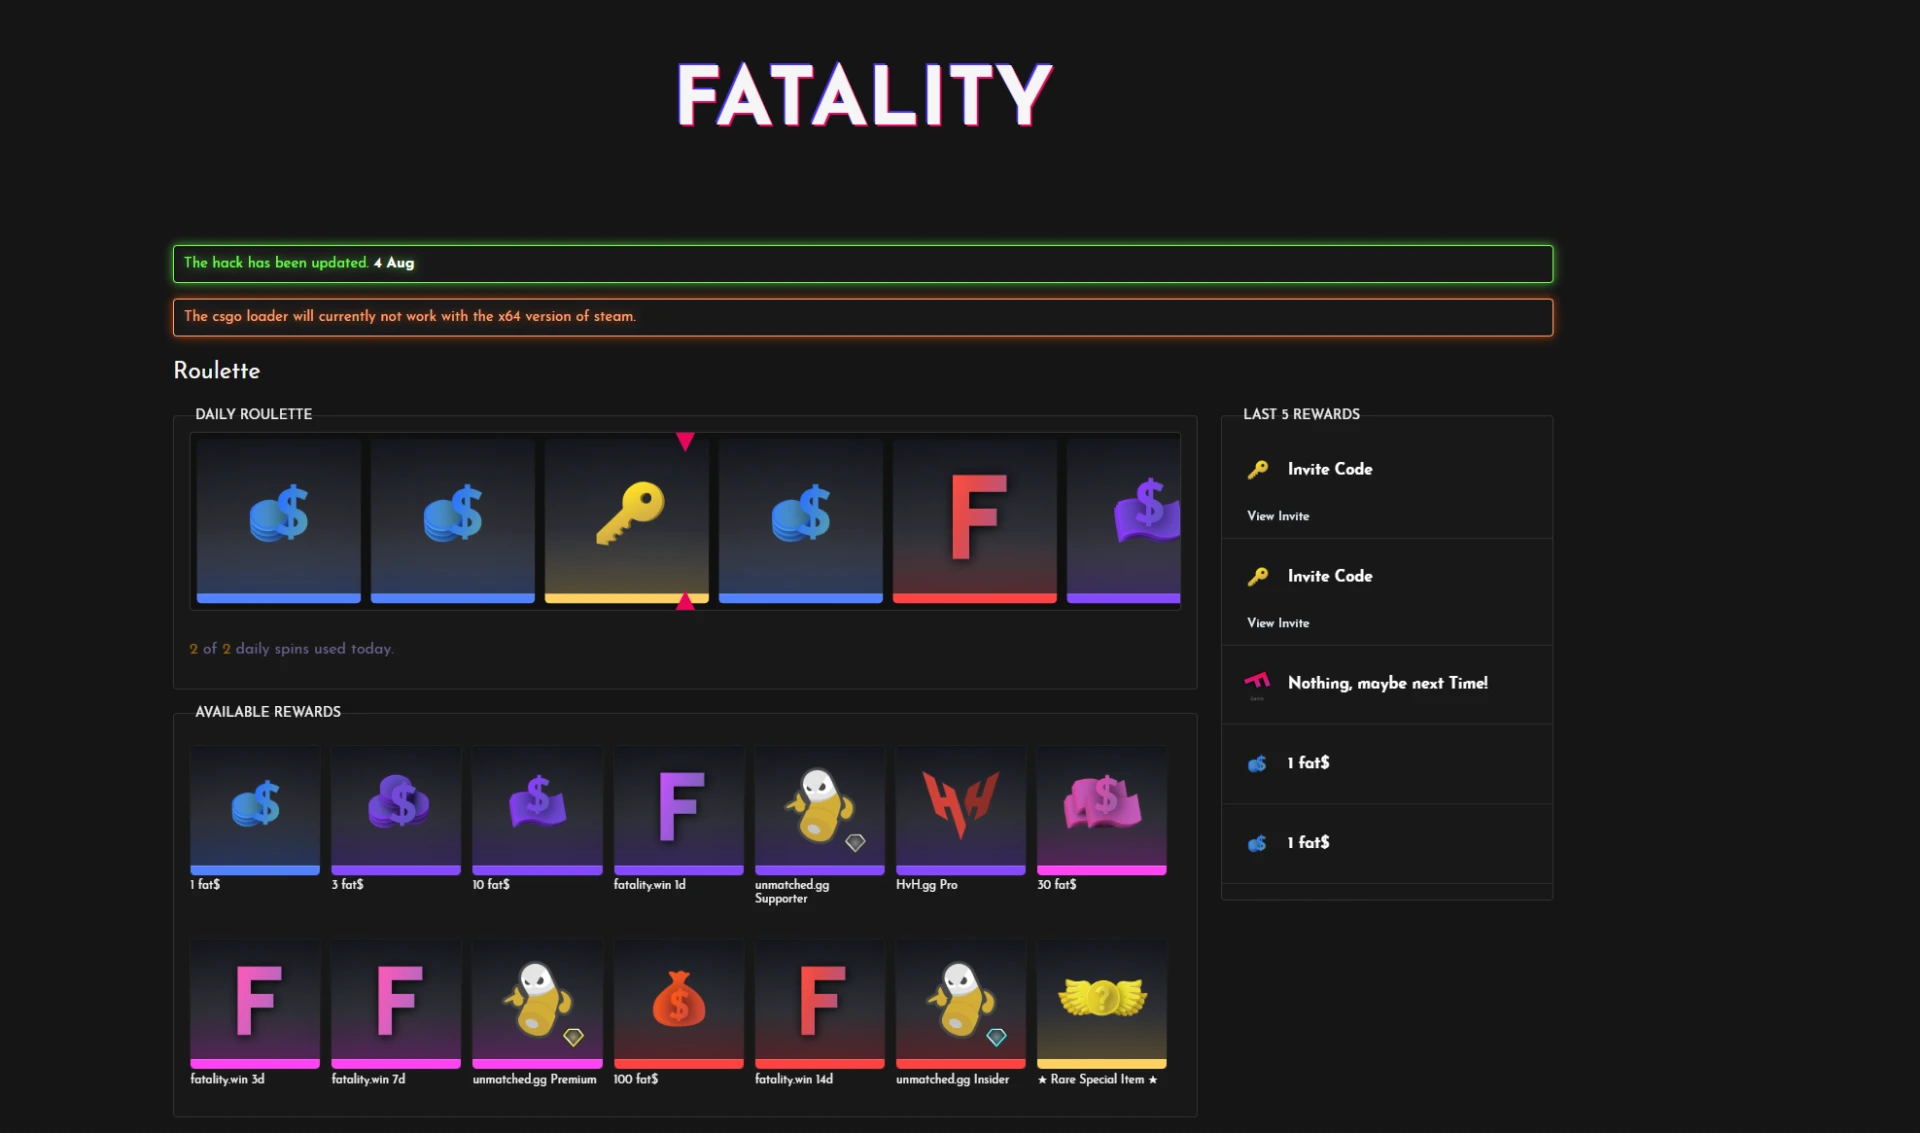Click the coin icon of the upper 1 fat$ entry in Last 5 Rewards
1920x1133 pixels.
pyautogui.click(x=1257, y=764)
